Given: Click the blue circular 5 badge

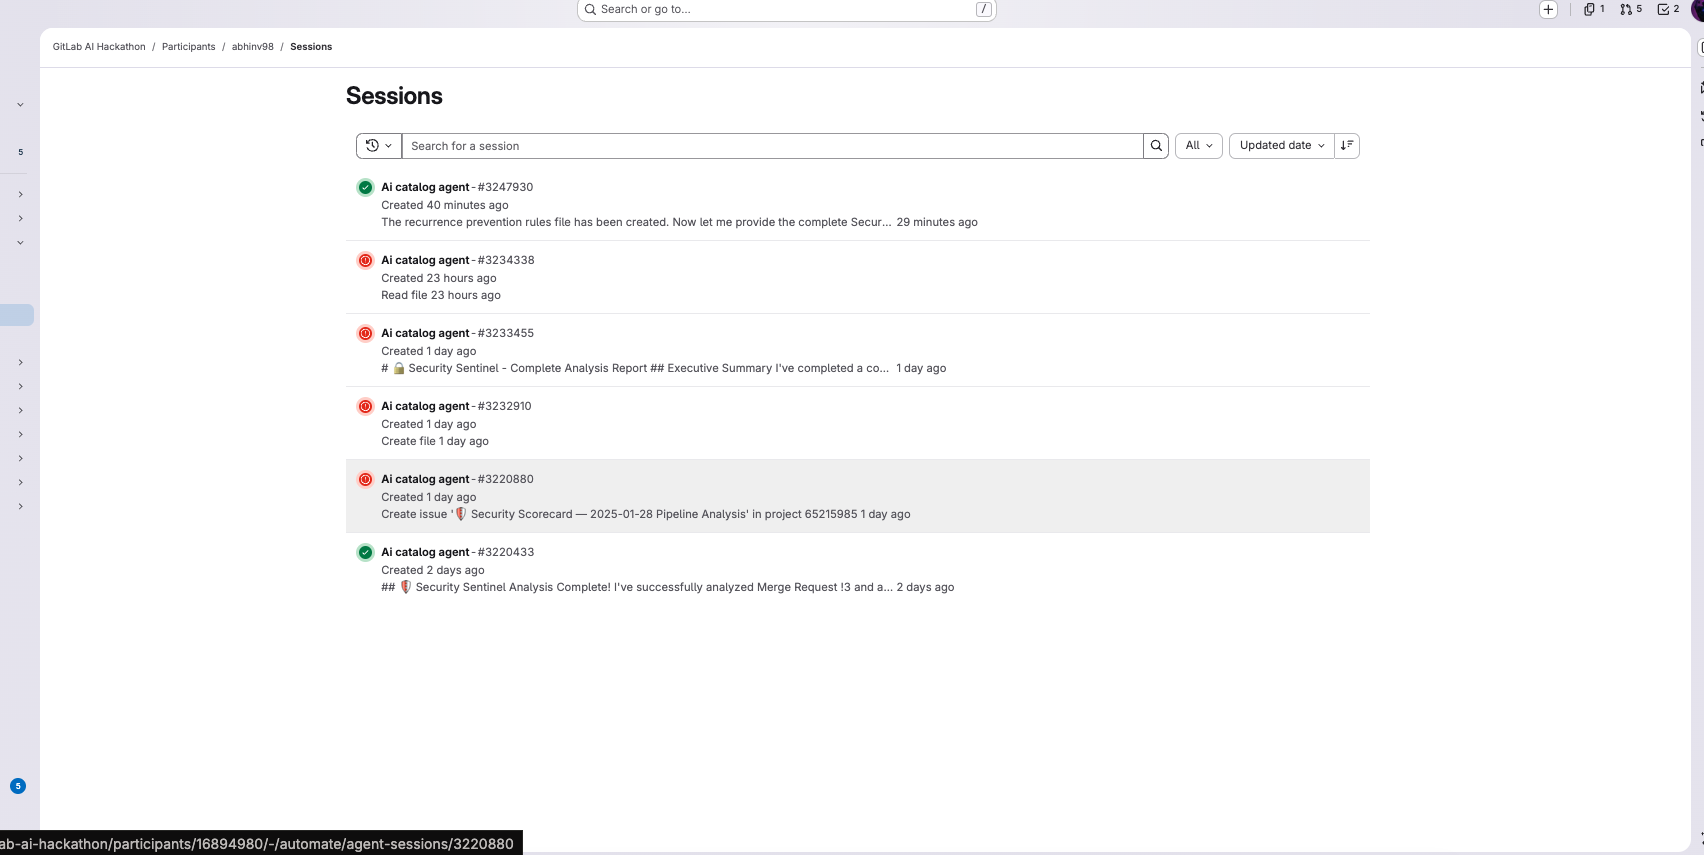Looking at the screenshot, I should (18, 786).
